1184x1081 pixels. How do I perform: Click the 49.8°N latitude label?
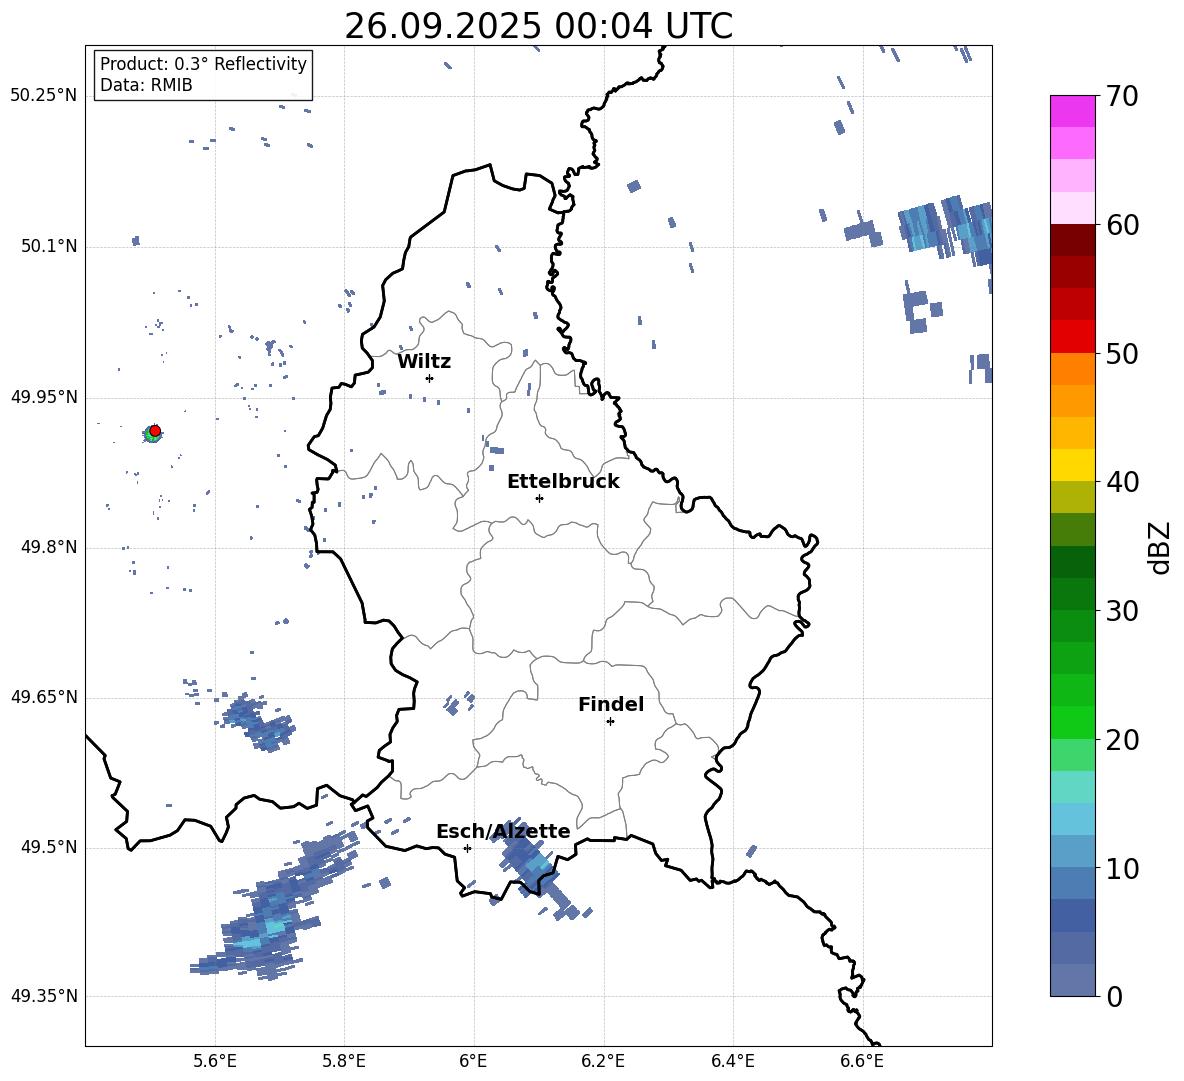click(x=48, y=547)
